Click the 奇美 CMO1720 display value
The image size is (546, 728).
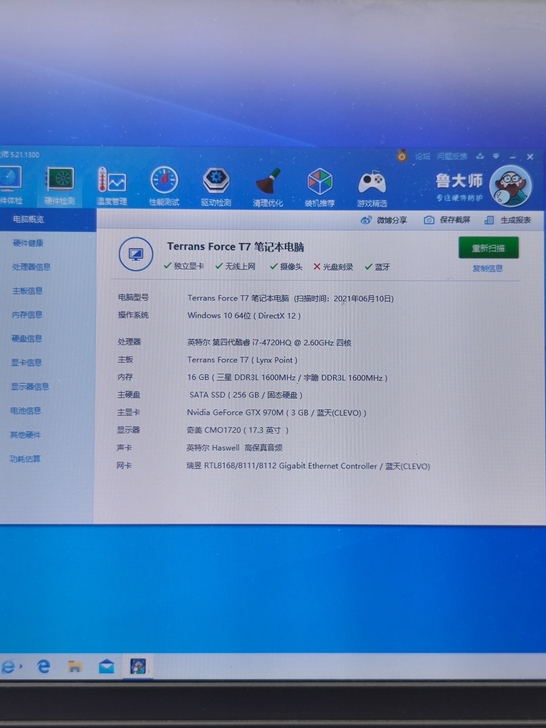coord(237,430)
